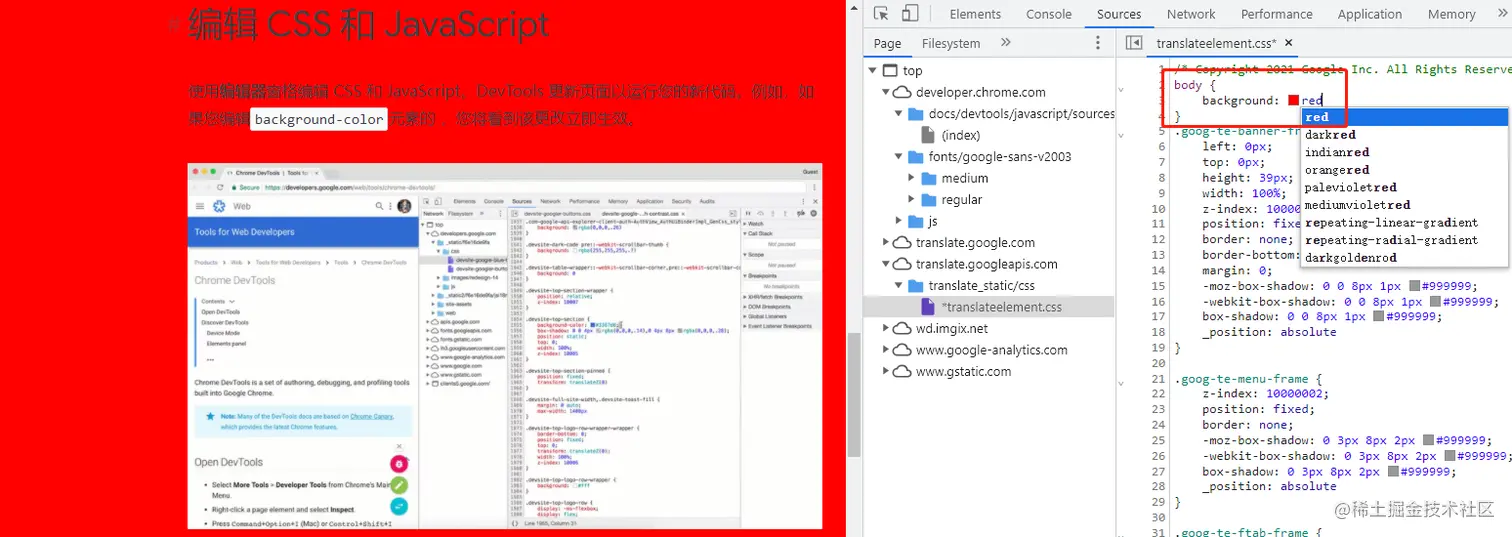Show more navigator tabs after Filesystem
1512x537 pixels.
(x=1005, y=43)
